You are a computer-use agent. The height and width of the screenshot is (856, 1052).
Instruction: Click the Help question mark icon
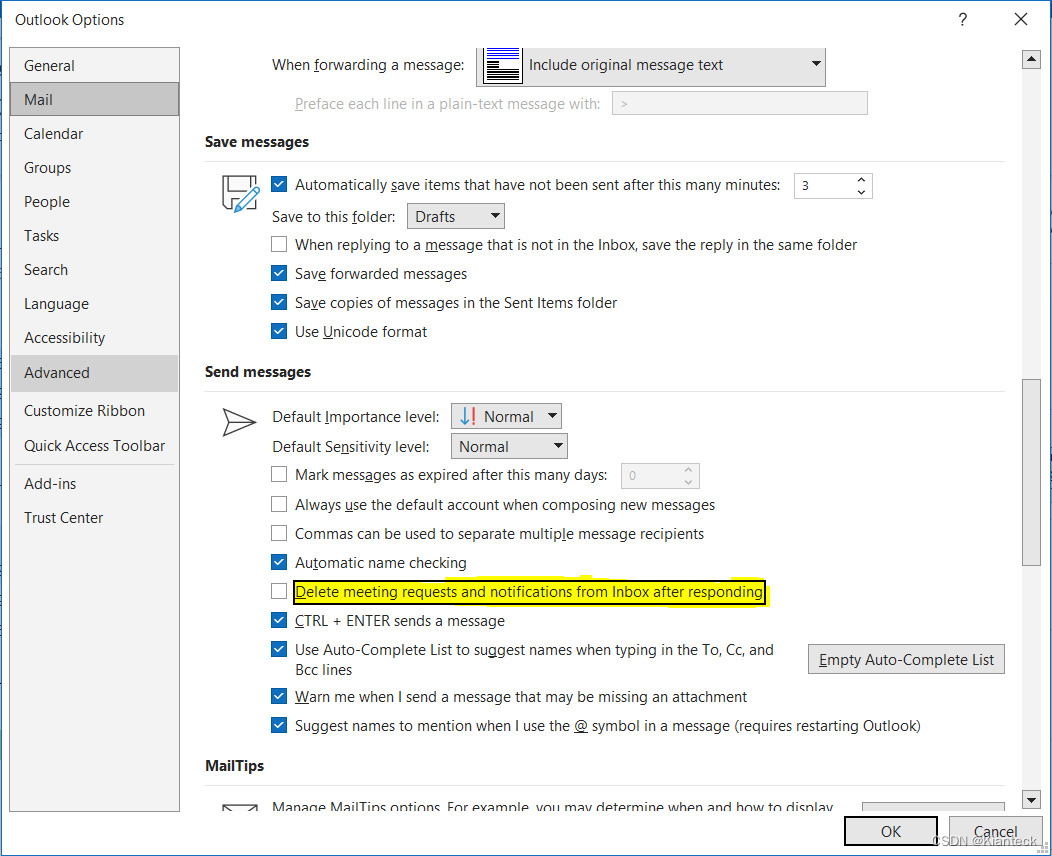tap(963, 19)
